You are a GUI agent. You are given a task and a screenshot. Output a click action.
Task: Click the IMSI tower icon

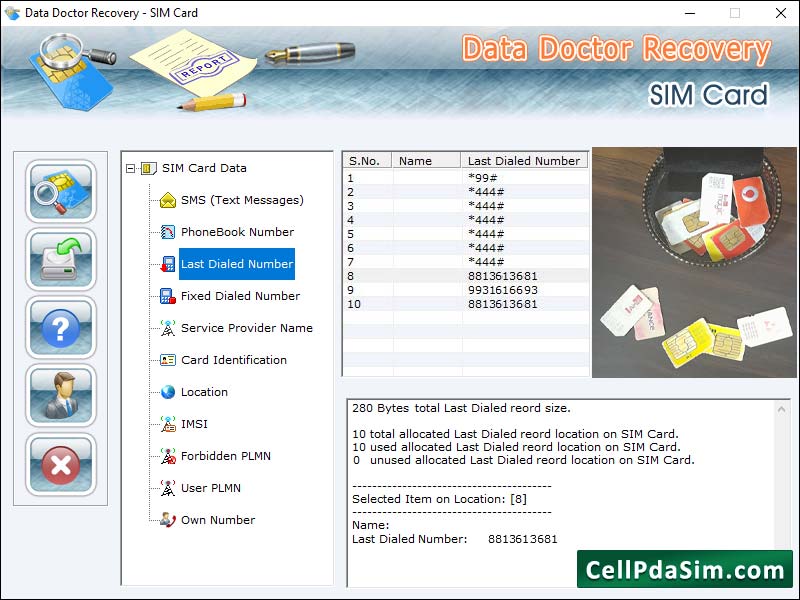(x=168, y=424)
